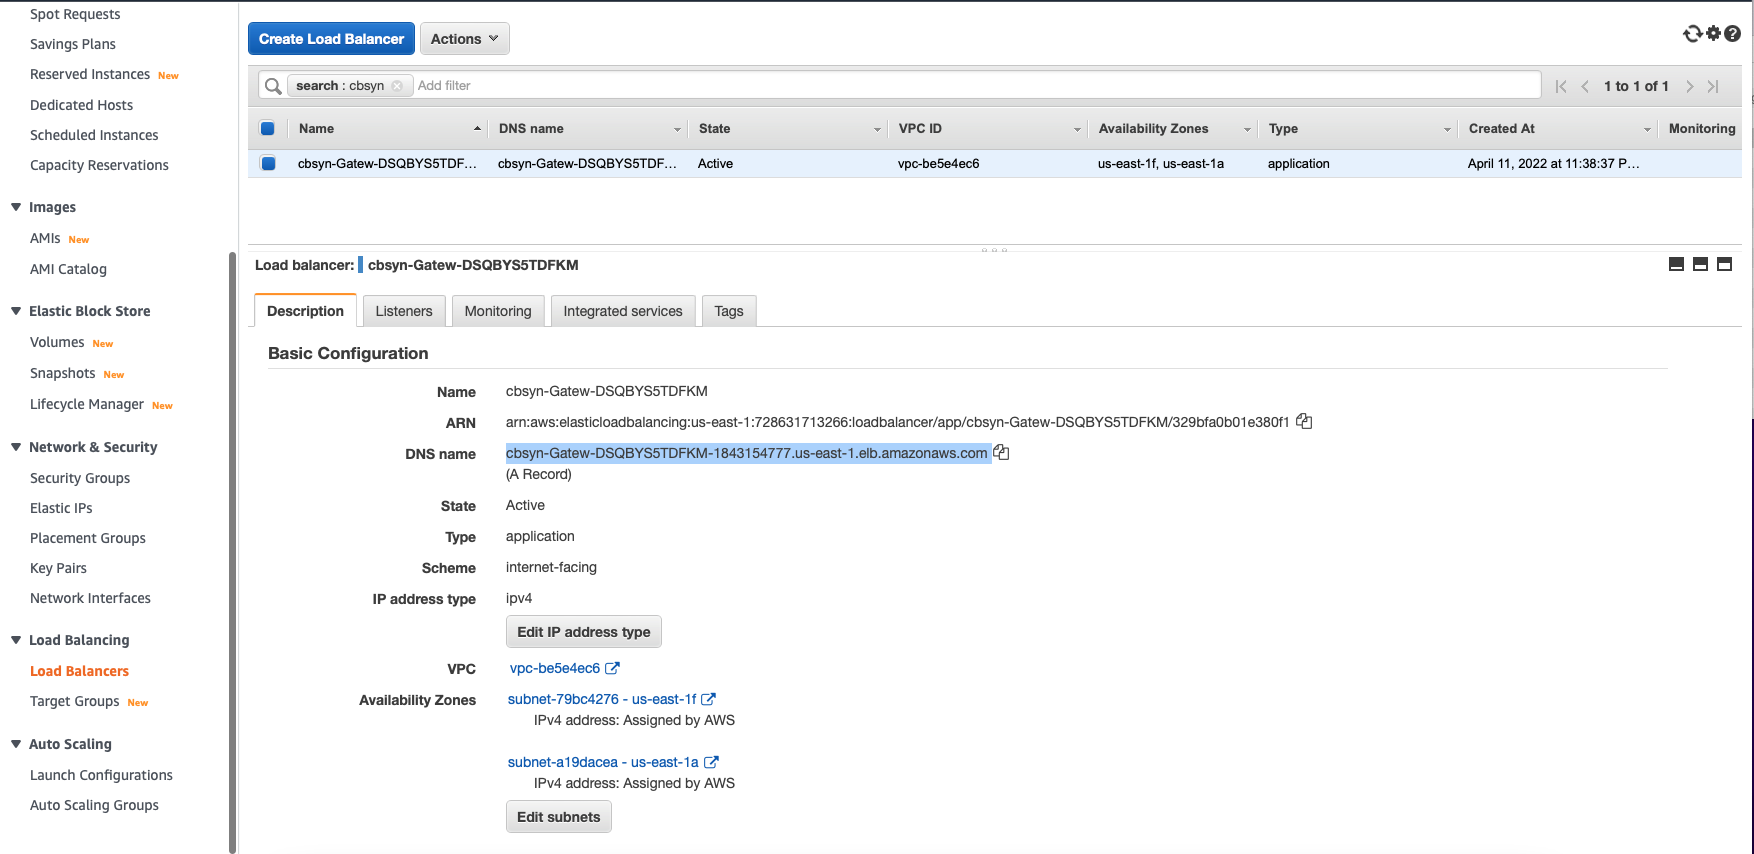1754x854 pixels.
Task: Toggle the select-all checkbox in table header
Action: (x=267, y=128)
